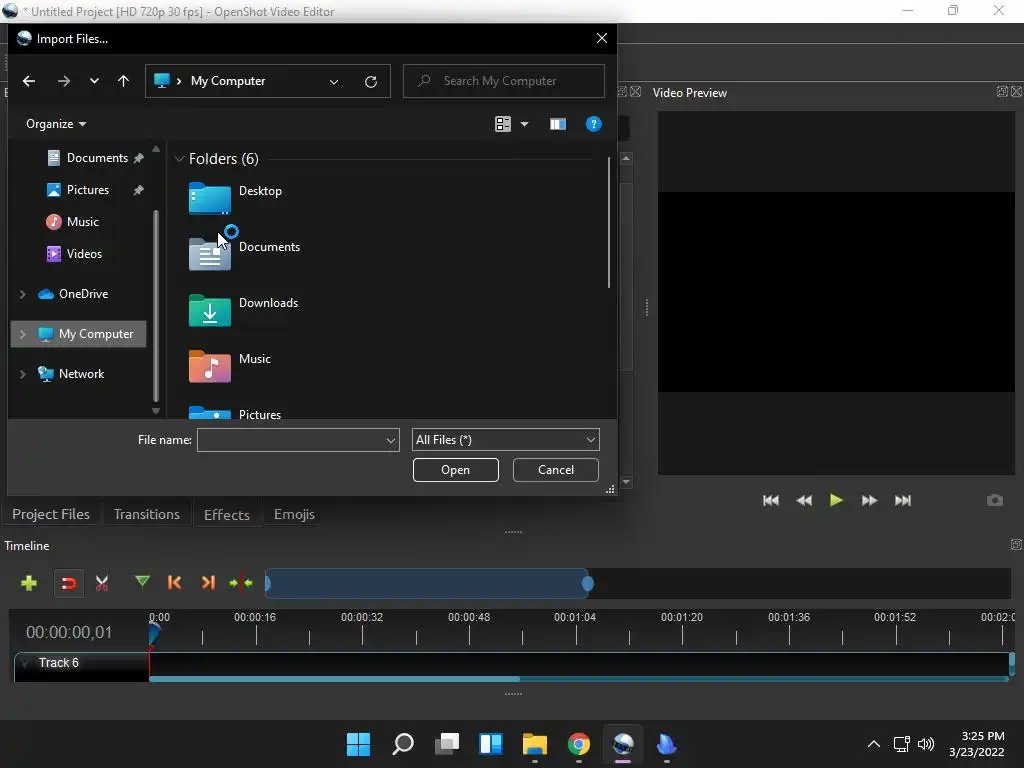Jump to next marker icon
This screenshot has width=1024, height=768.
[x=208, y=583]
